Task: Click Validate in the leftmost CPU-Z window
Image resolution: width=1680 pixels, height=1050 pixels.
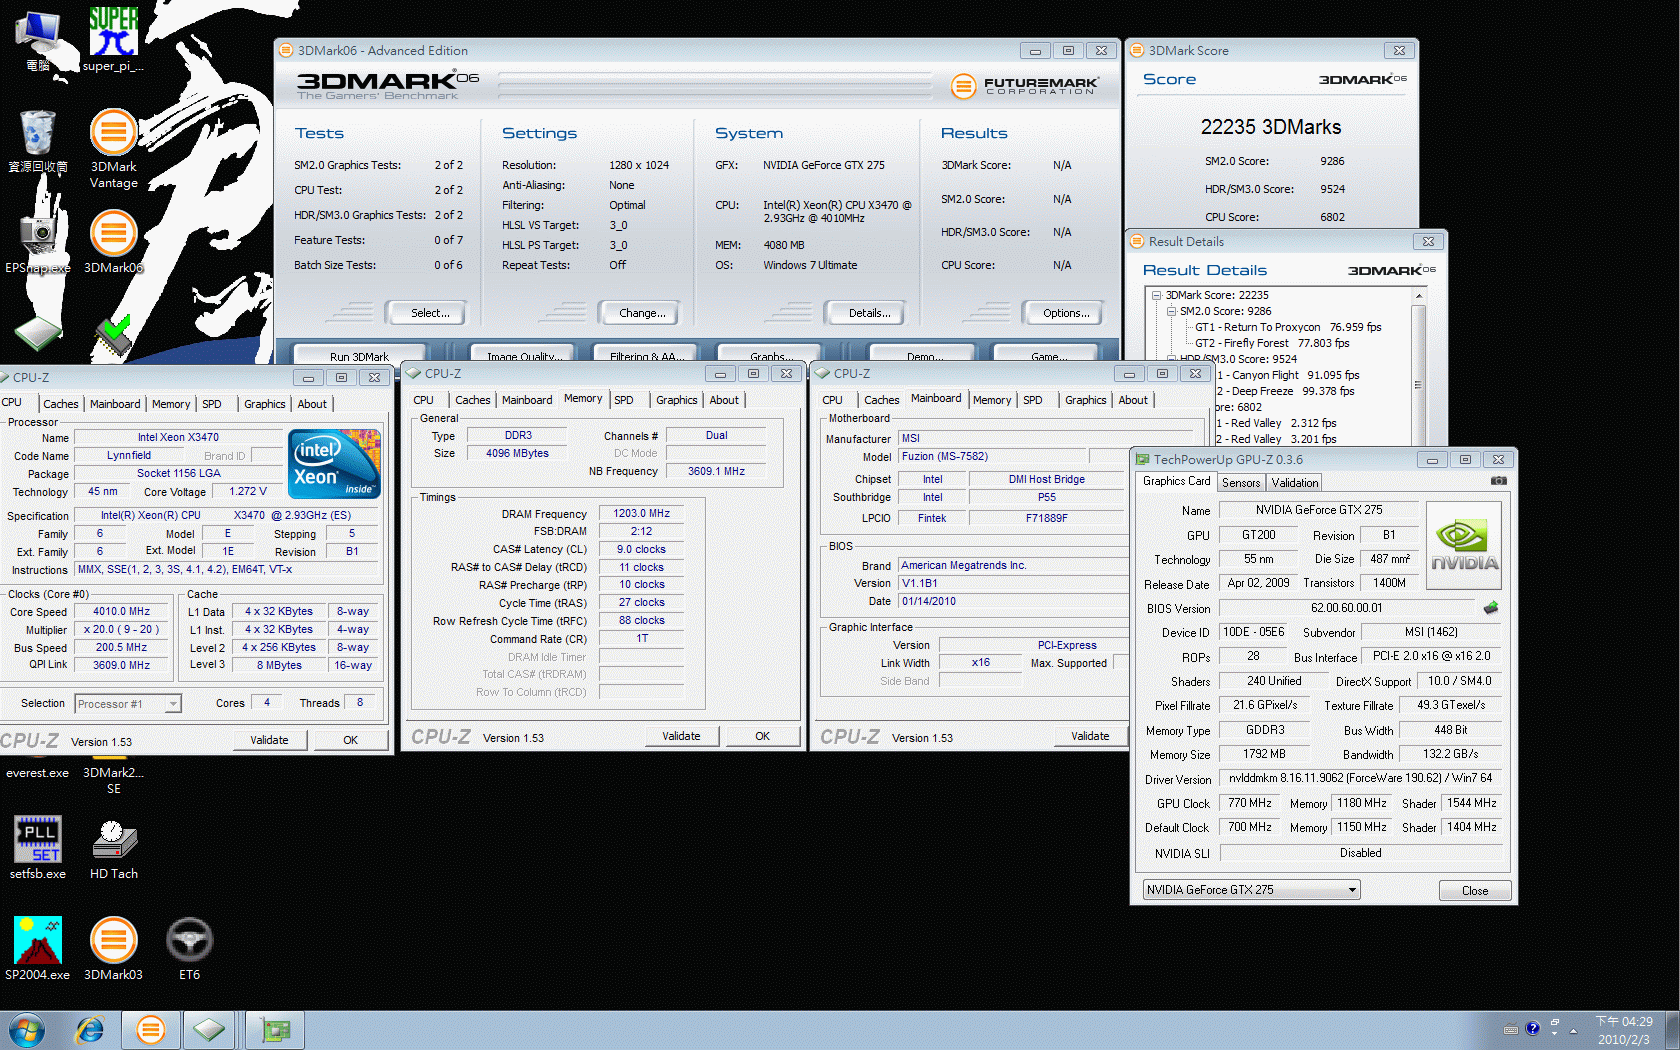Action: tap(269, 740)
